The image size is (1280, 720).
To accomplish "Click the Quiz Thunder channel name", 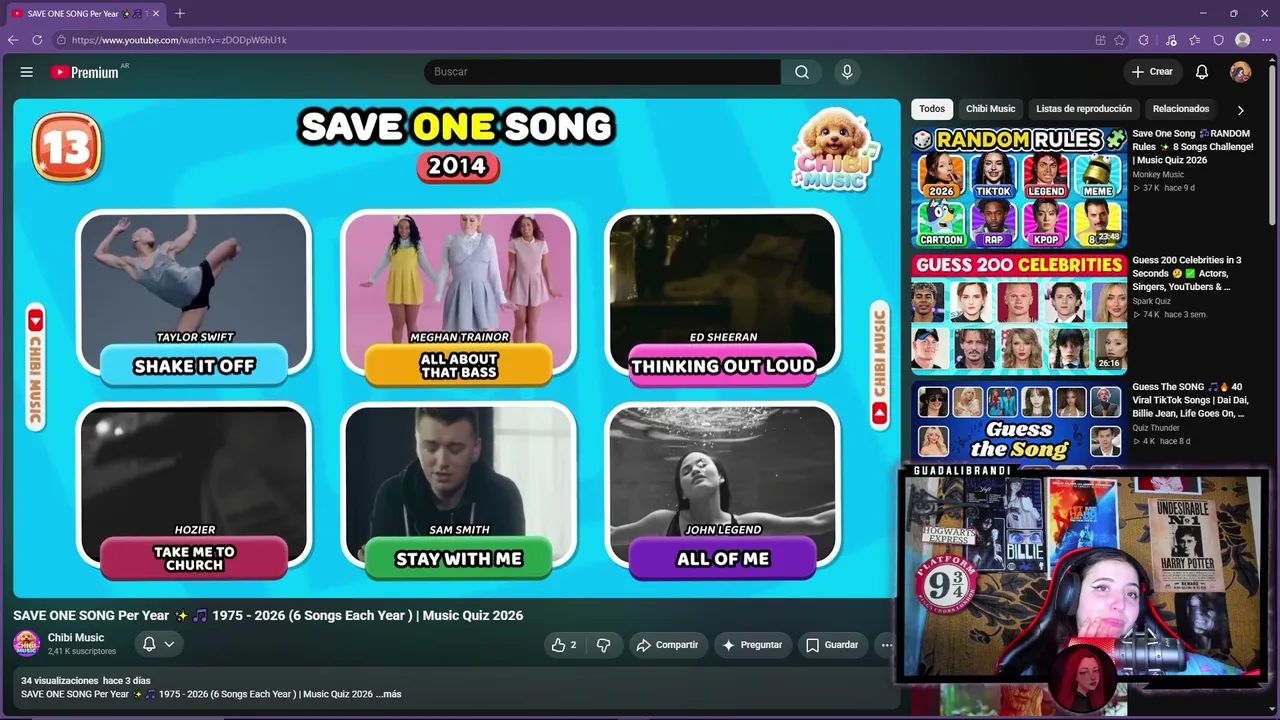I will [x=1156, y=428].
